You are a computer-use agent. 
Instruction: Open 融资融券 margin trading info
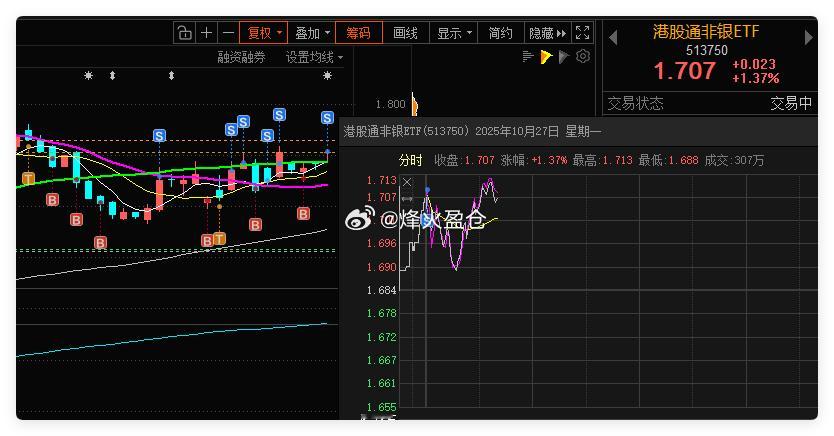(241, 57)
